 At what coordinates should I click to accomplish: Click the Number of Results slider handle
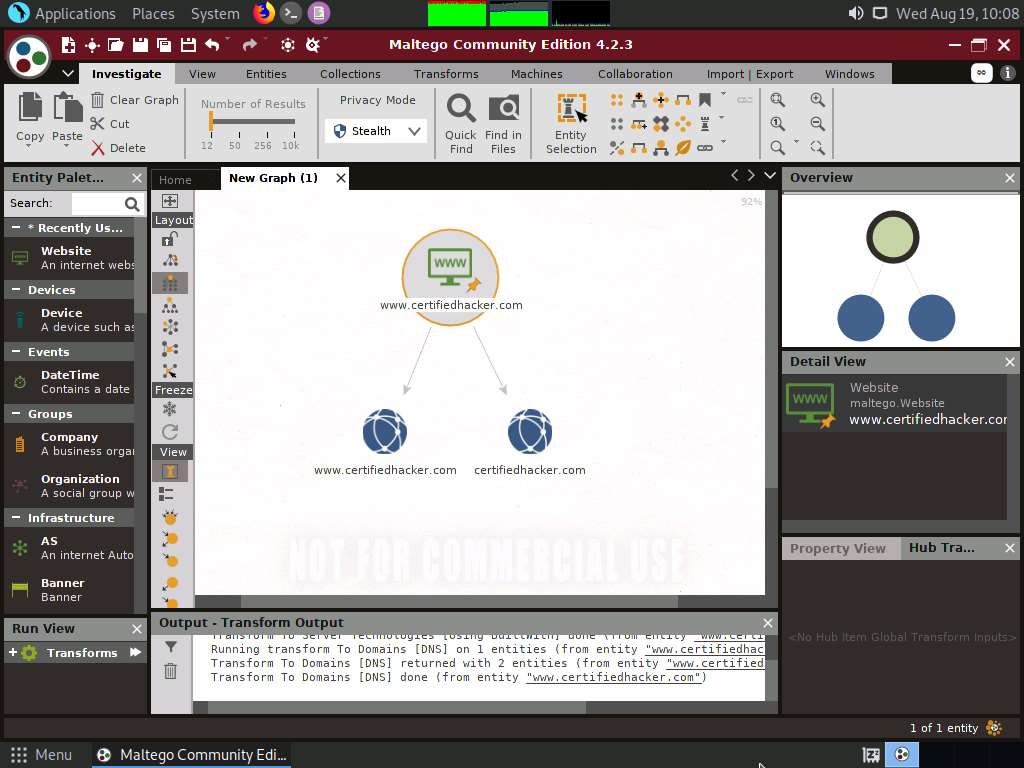(x=211, y=121)
